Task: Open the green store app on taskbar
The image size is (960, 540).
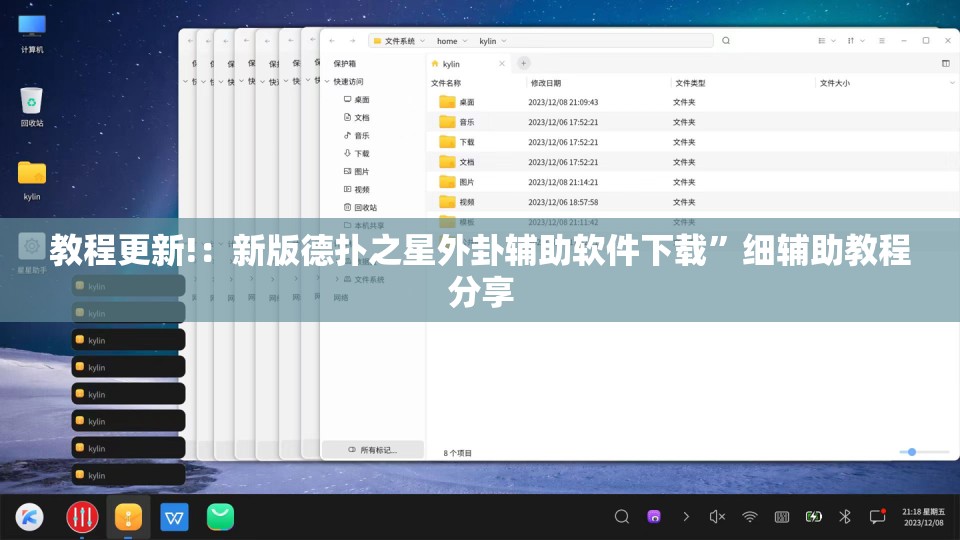Action: (220, 517)
